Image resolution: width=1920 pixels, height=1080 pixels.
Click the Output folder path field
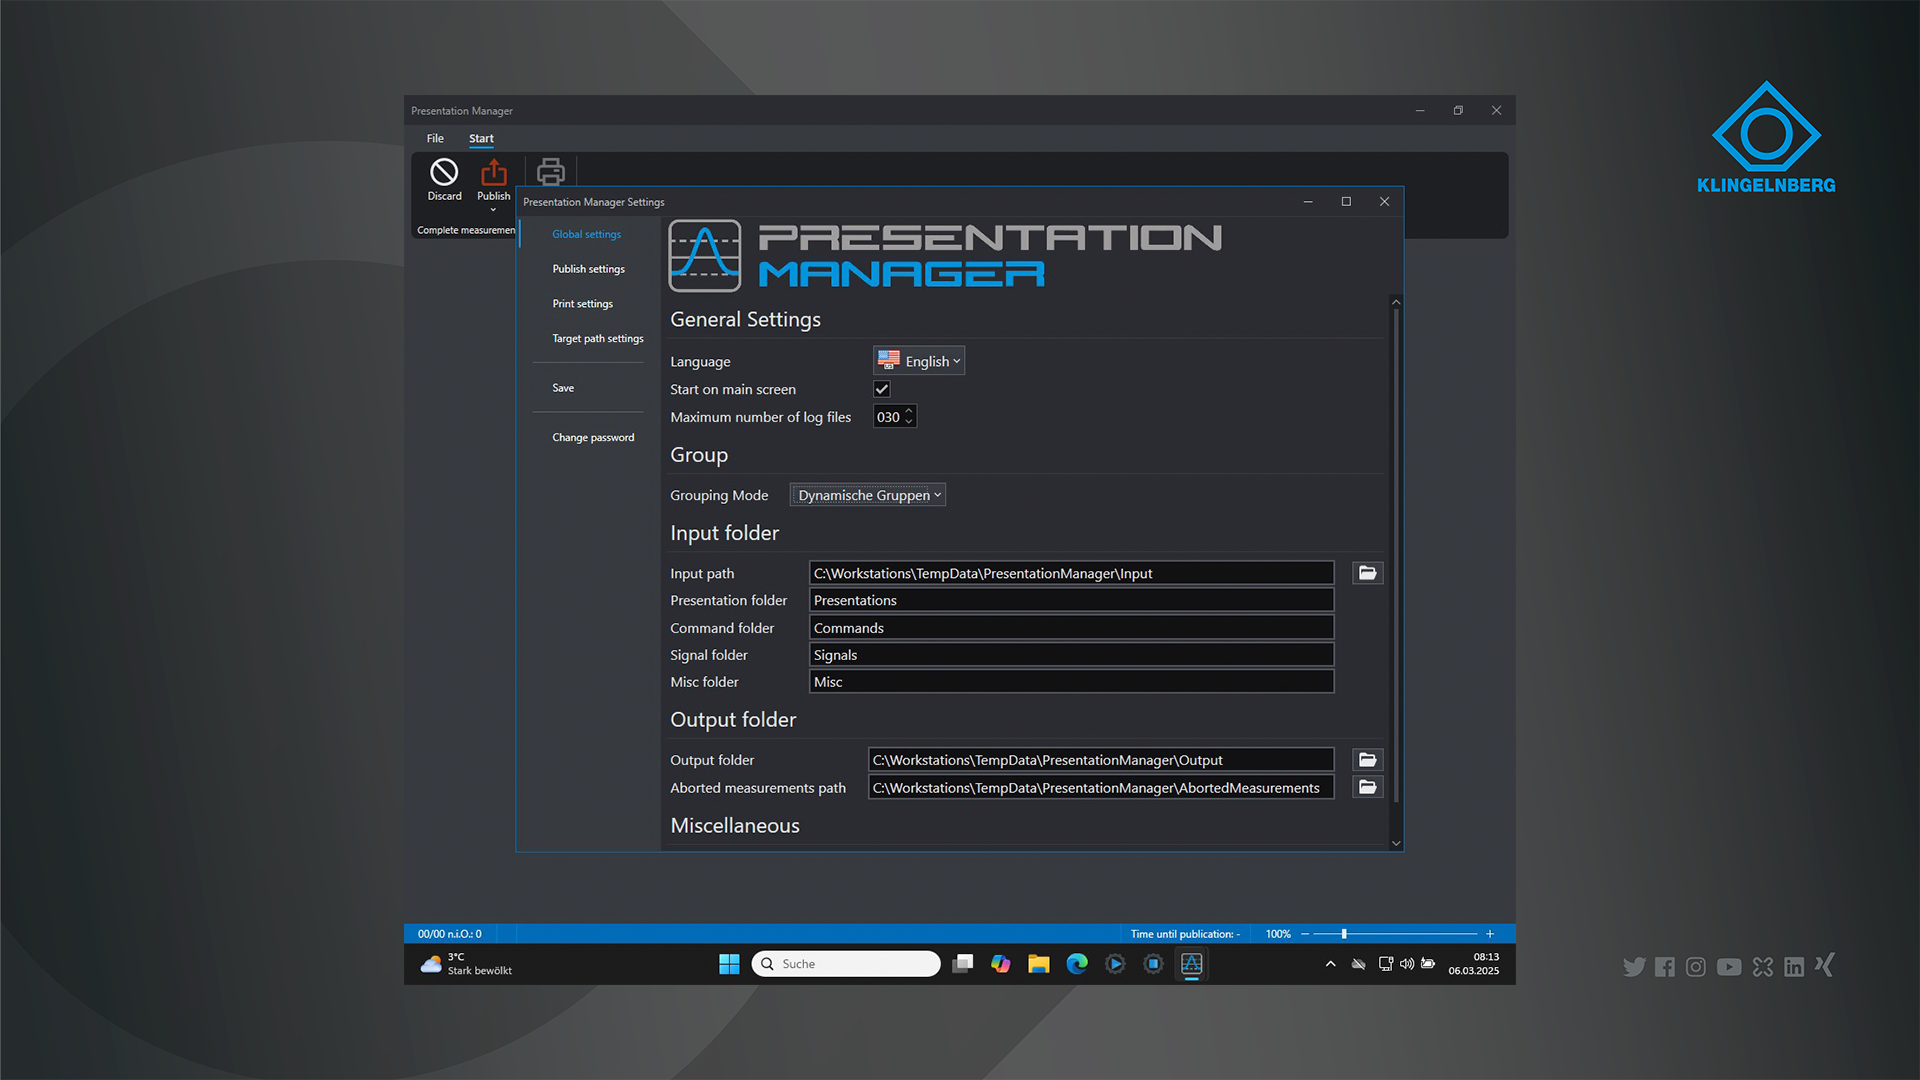[x=1101, y=760]
